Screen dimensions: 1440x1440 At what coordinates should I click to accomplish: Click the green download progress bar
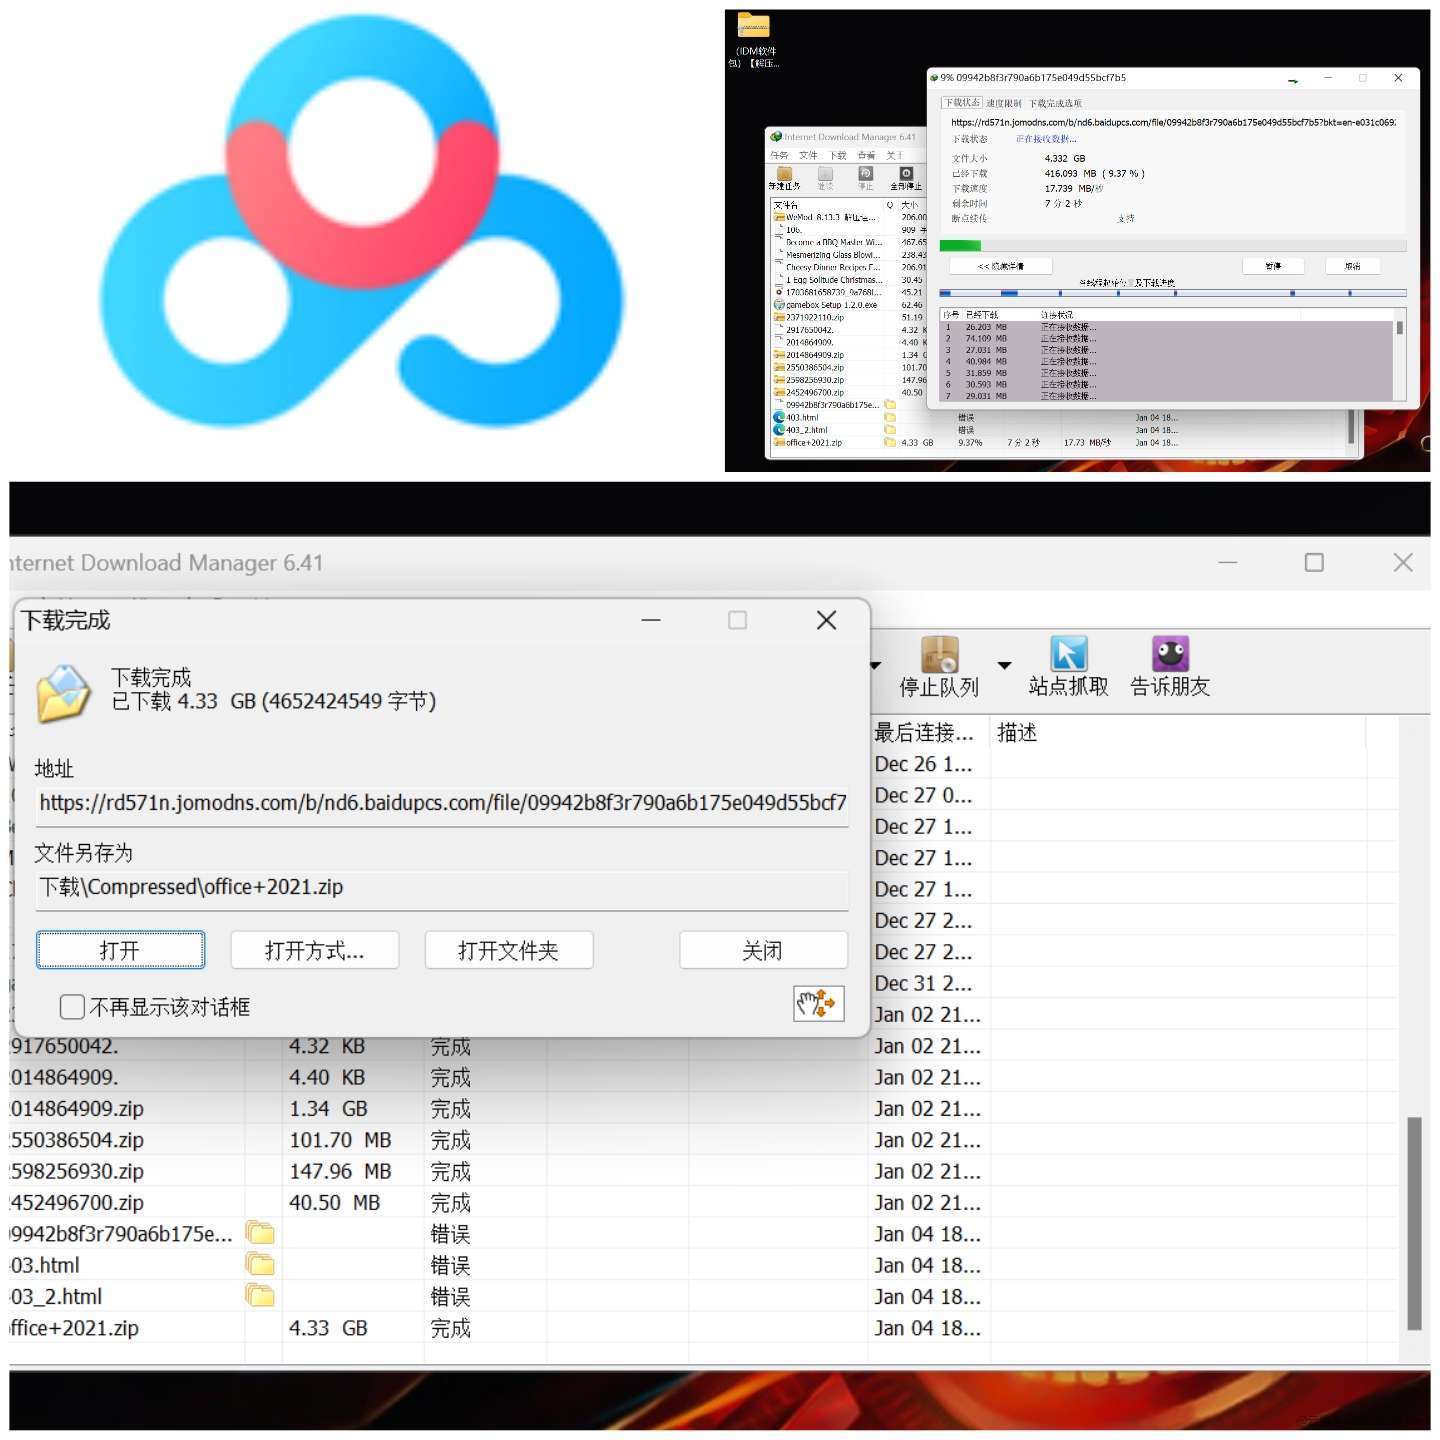click(1173, 245)
